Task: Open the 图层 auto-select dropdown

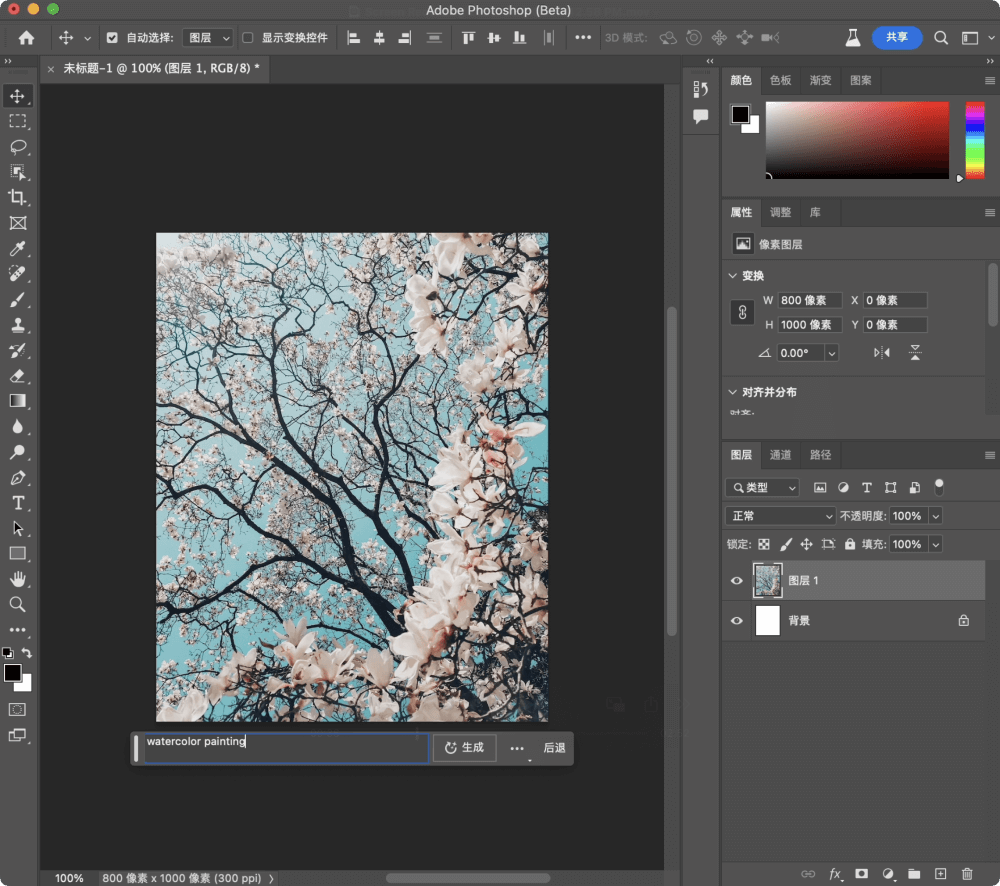Action: (x=208, y=38)
